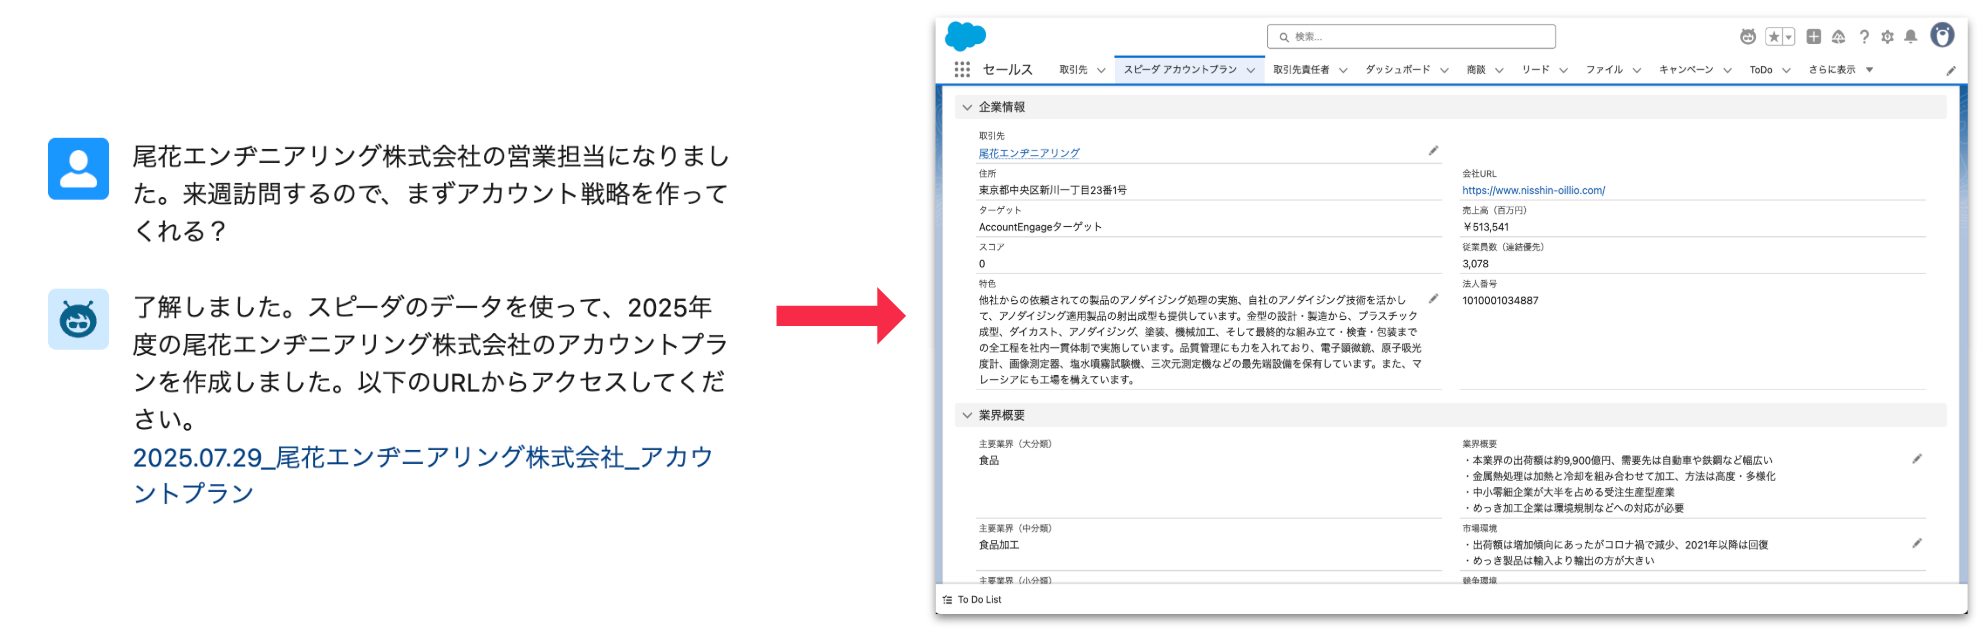Collapse the 業界概要 section
Screen dimensions: 1980x630
click(967, 415)
